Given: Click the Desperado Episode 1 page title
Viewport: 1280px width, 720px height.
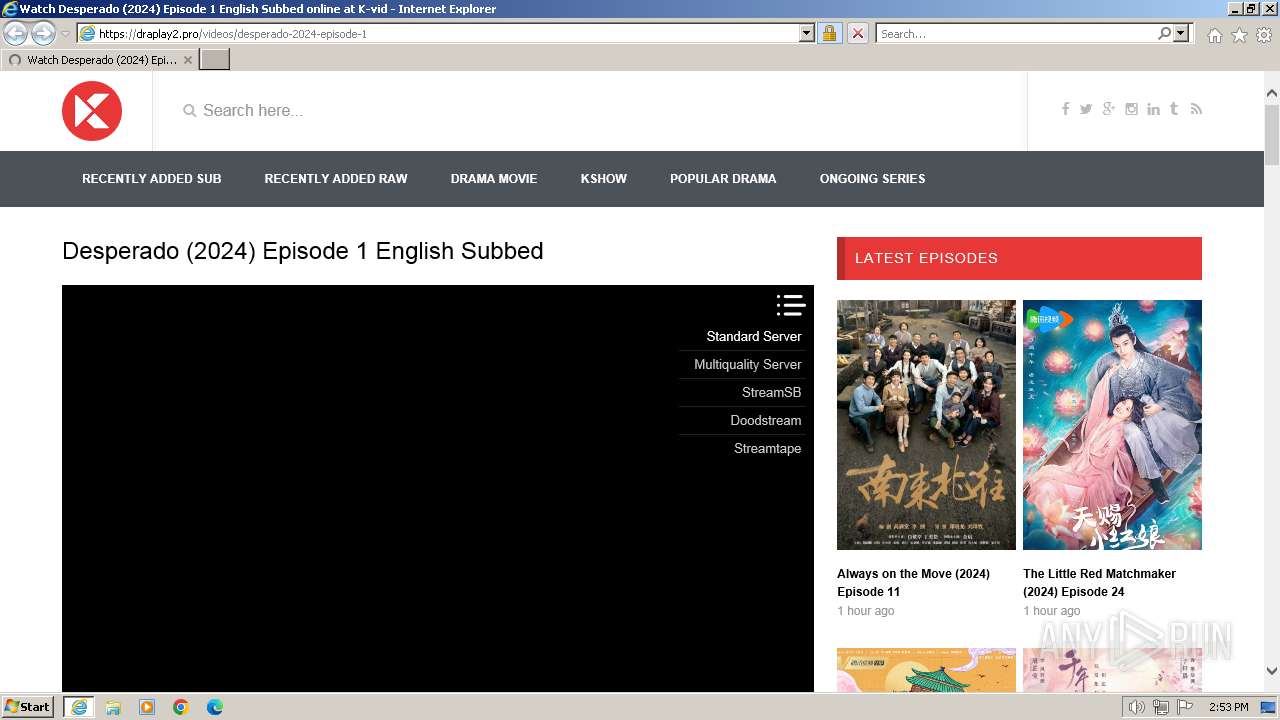Looking at the screenshot, I should [x=303, y=251].
